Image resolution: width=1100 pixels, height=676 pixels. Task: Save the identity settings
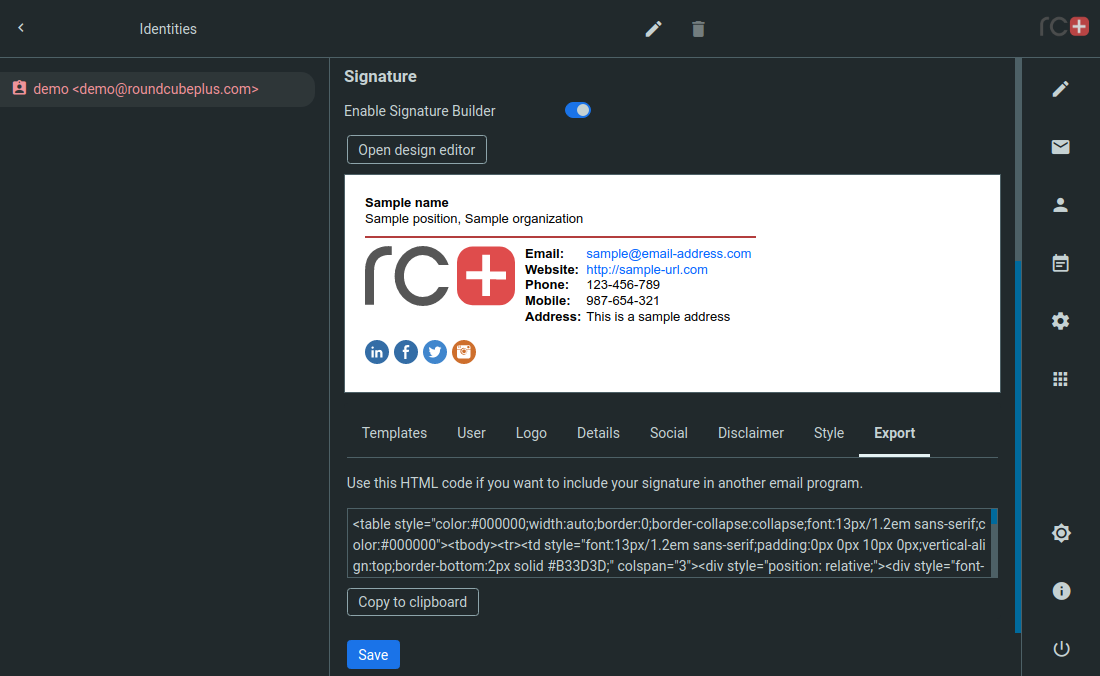pos(373,654)
